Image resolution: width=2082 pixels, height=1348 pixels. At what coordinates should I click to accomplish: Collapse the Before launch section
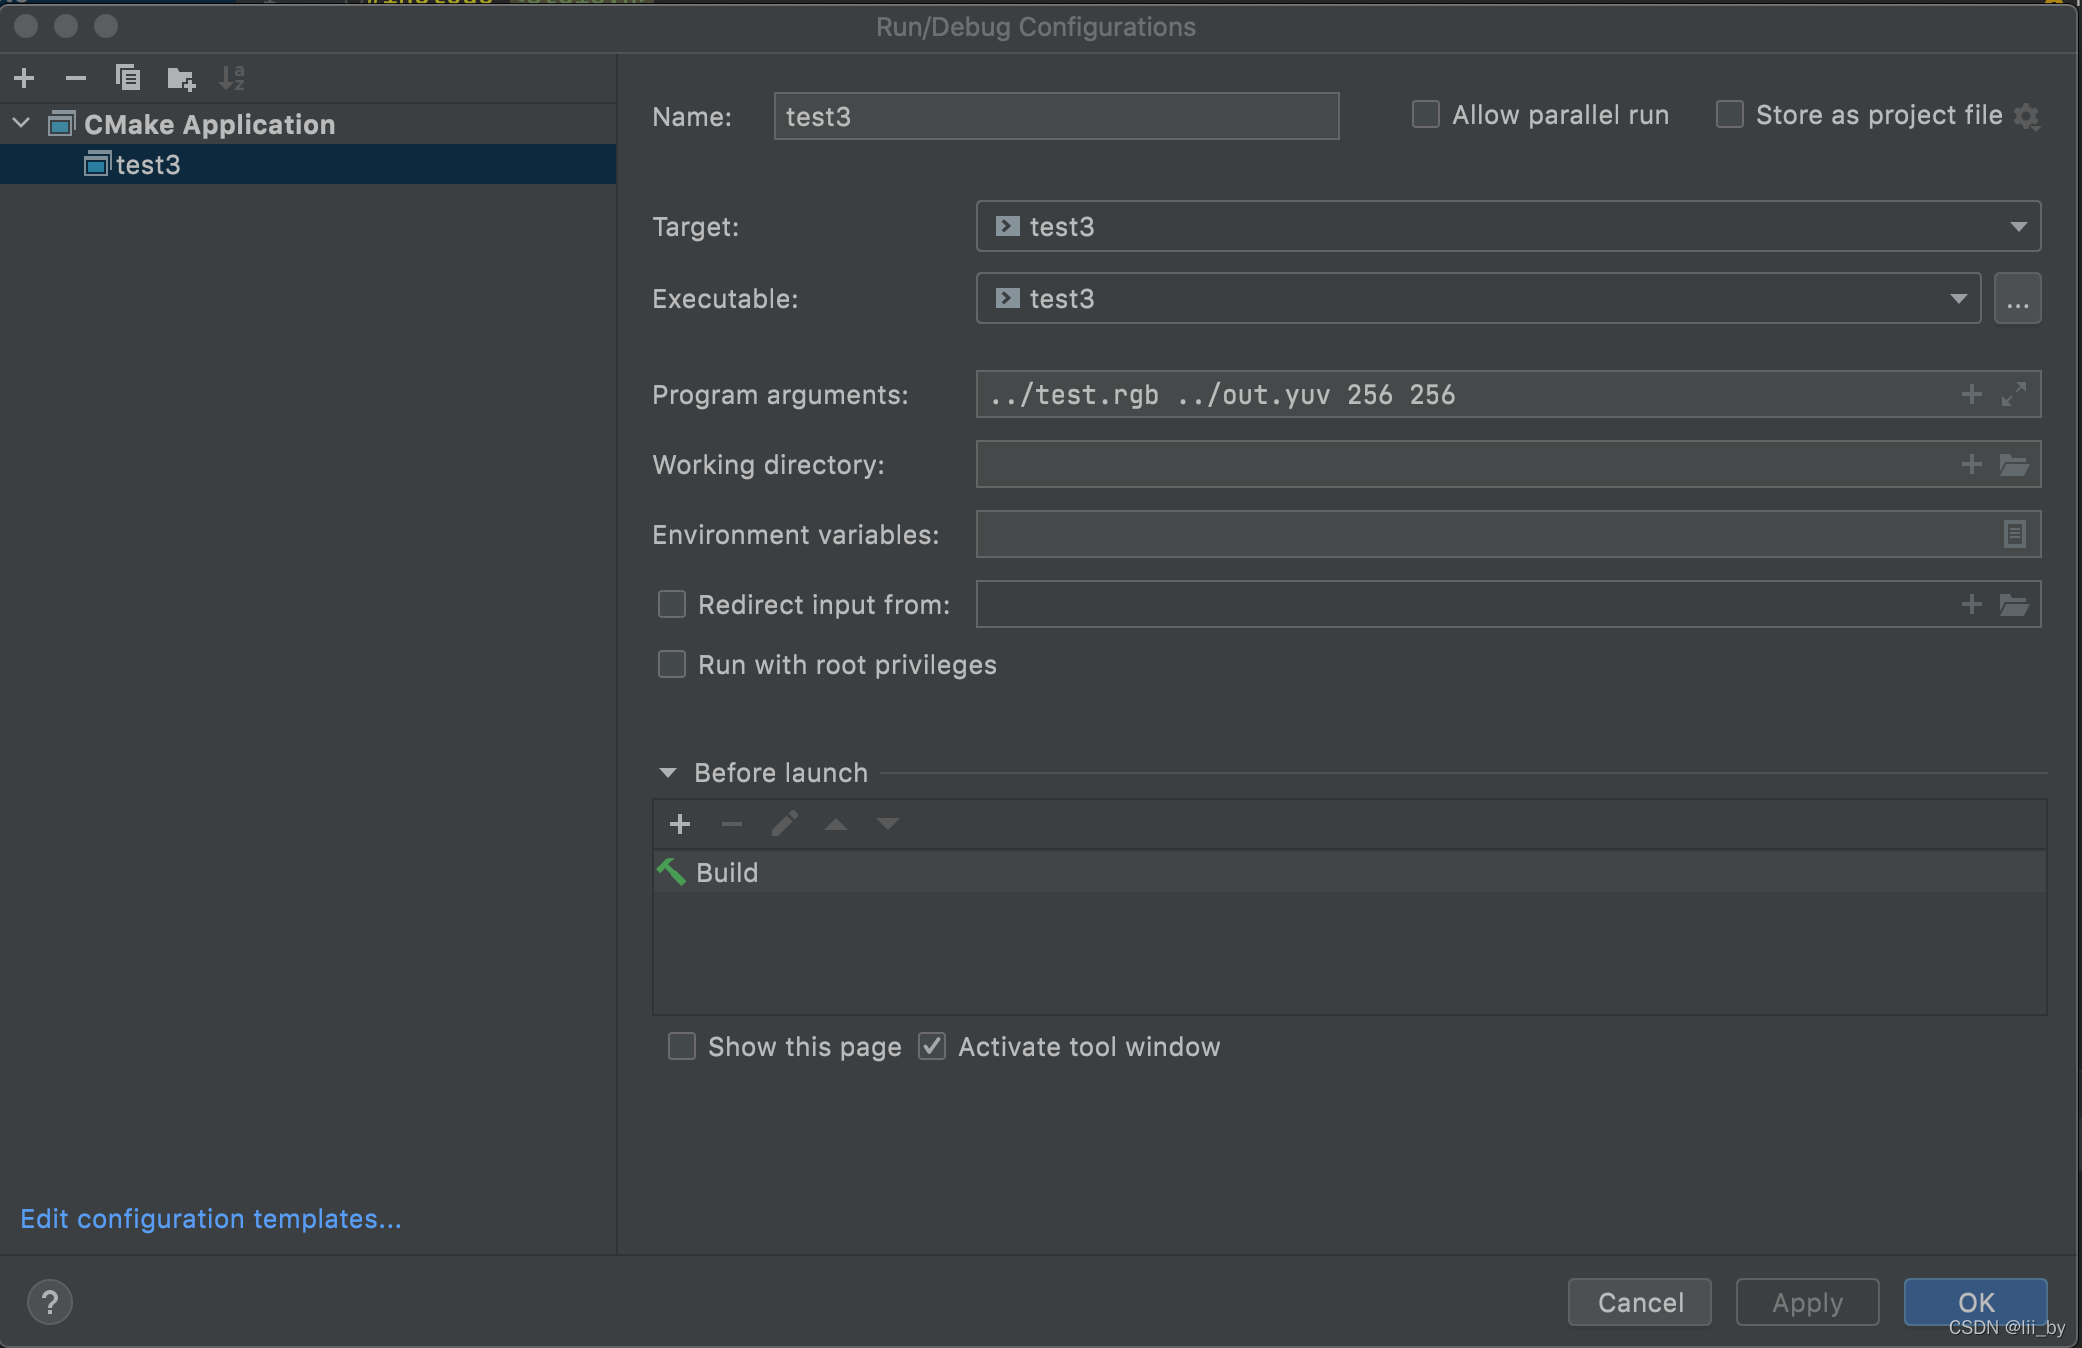coord(668,773)
